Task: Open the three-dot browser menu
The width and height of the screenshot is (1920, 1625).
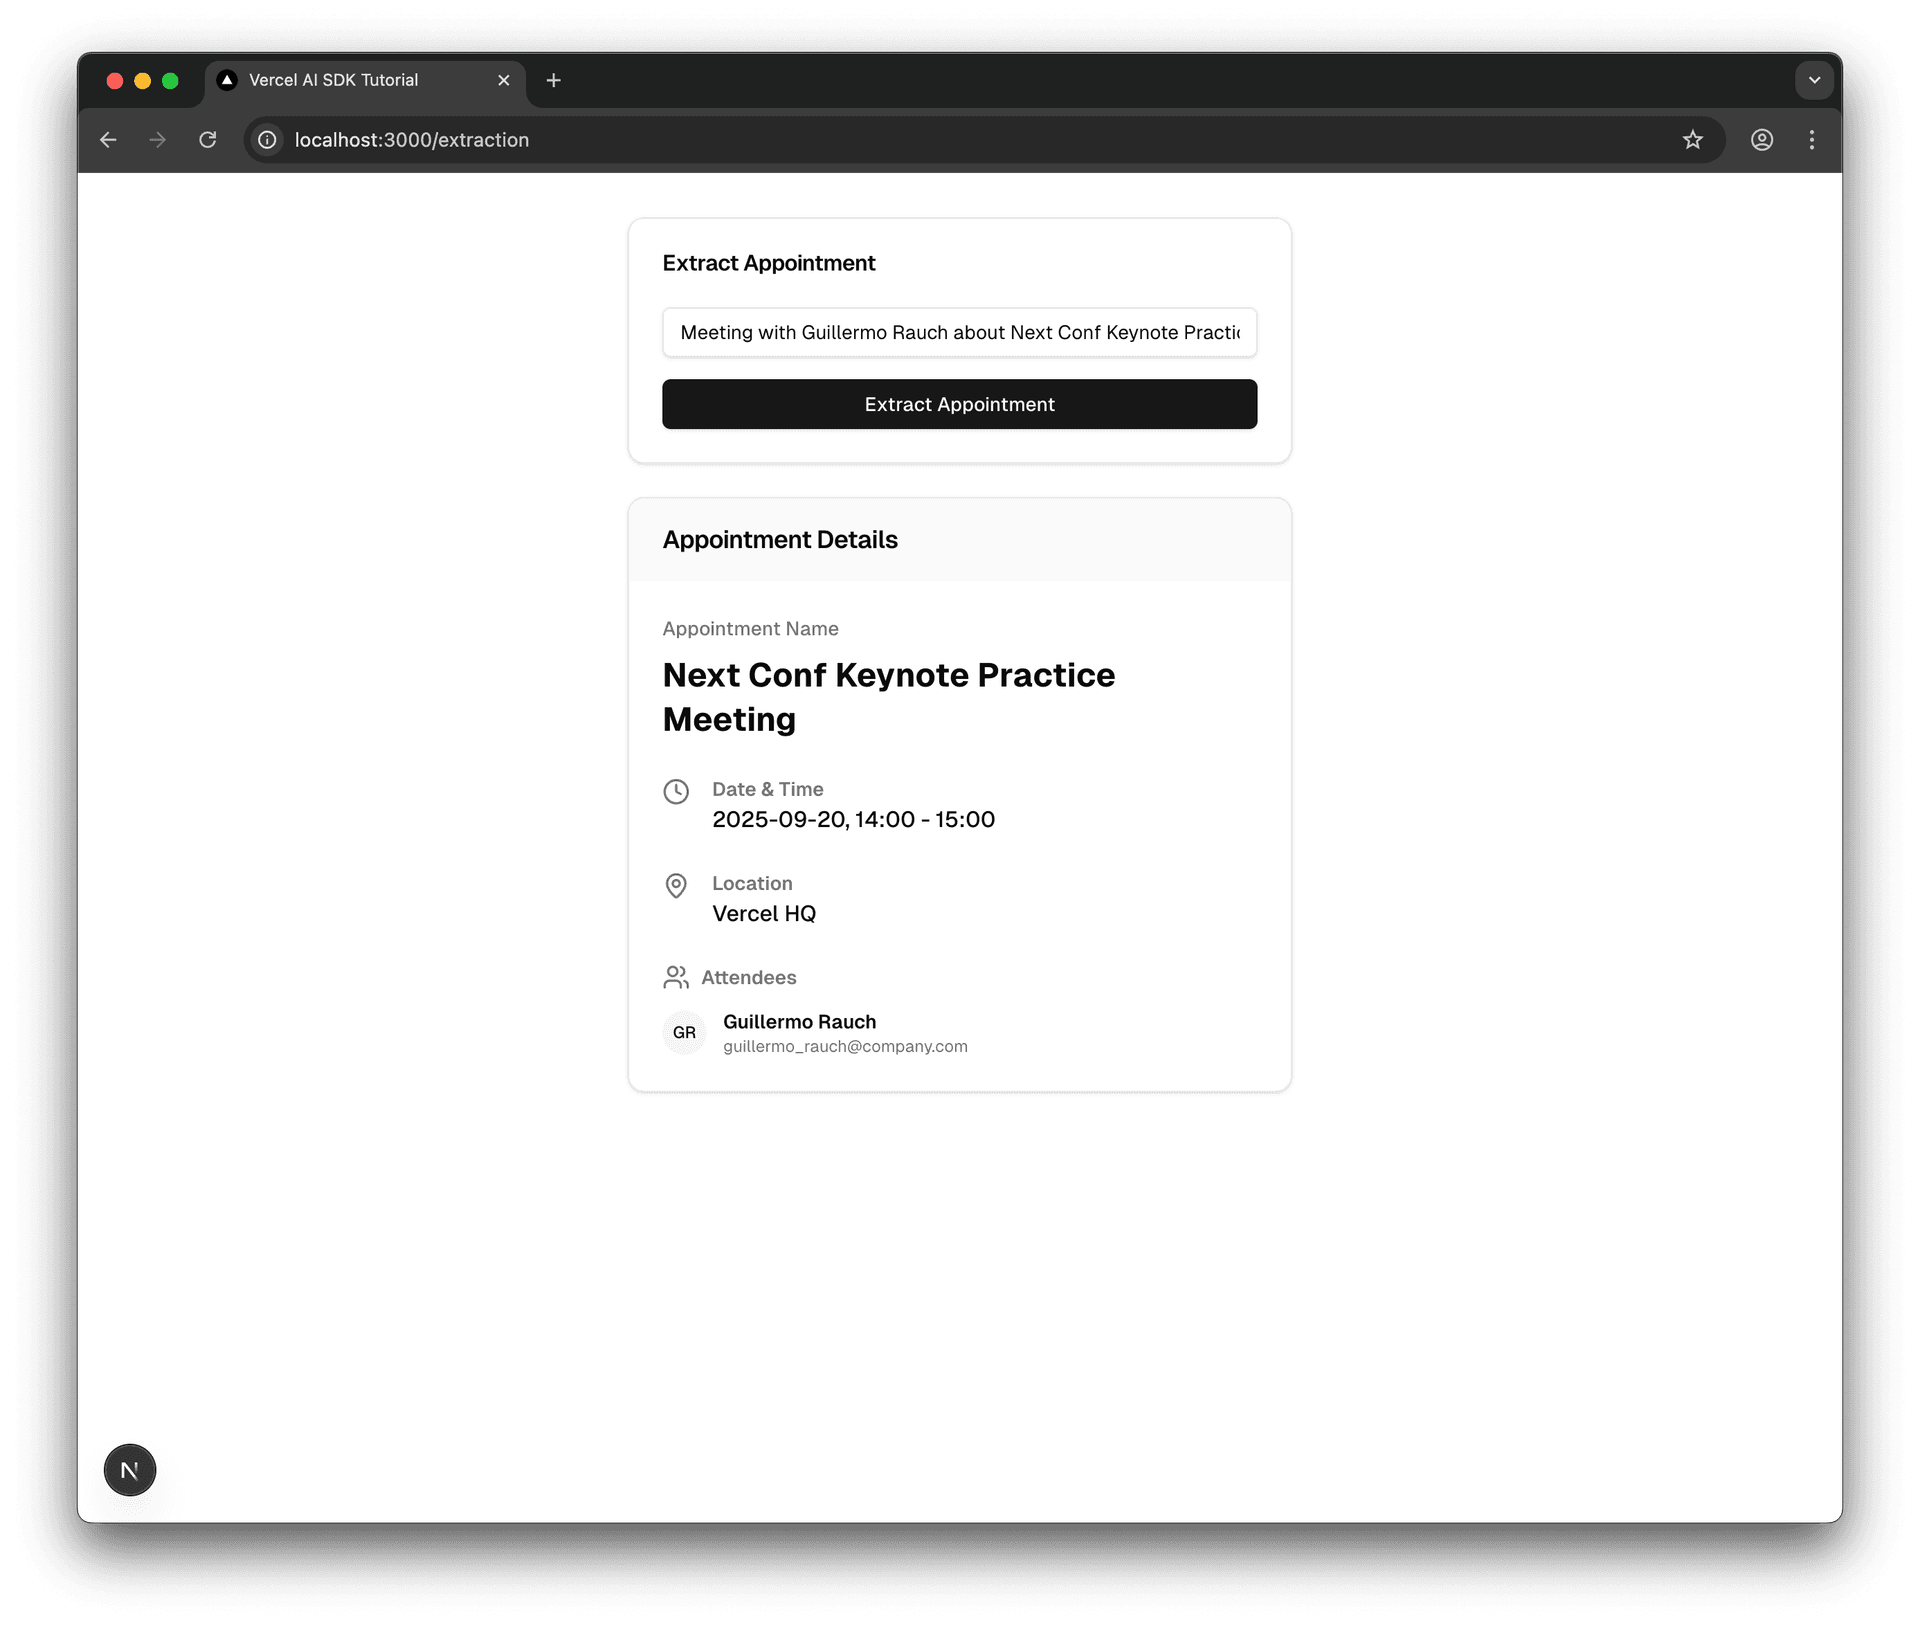Action: coord(1812,140)
